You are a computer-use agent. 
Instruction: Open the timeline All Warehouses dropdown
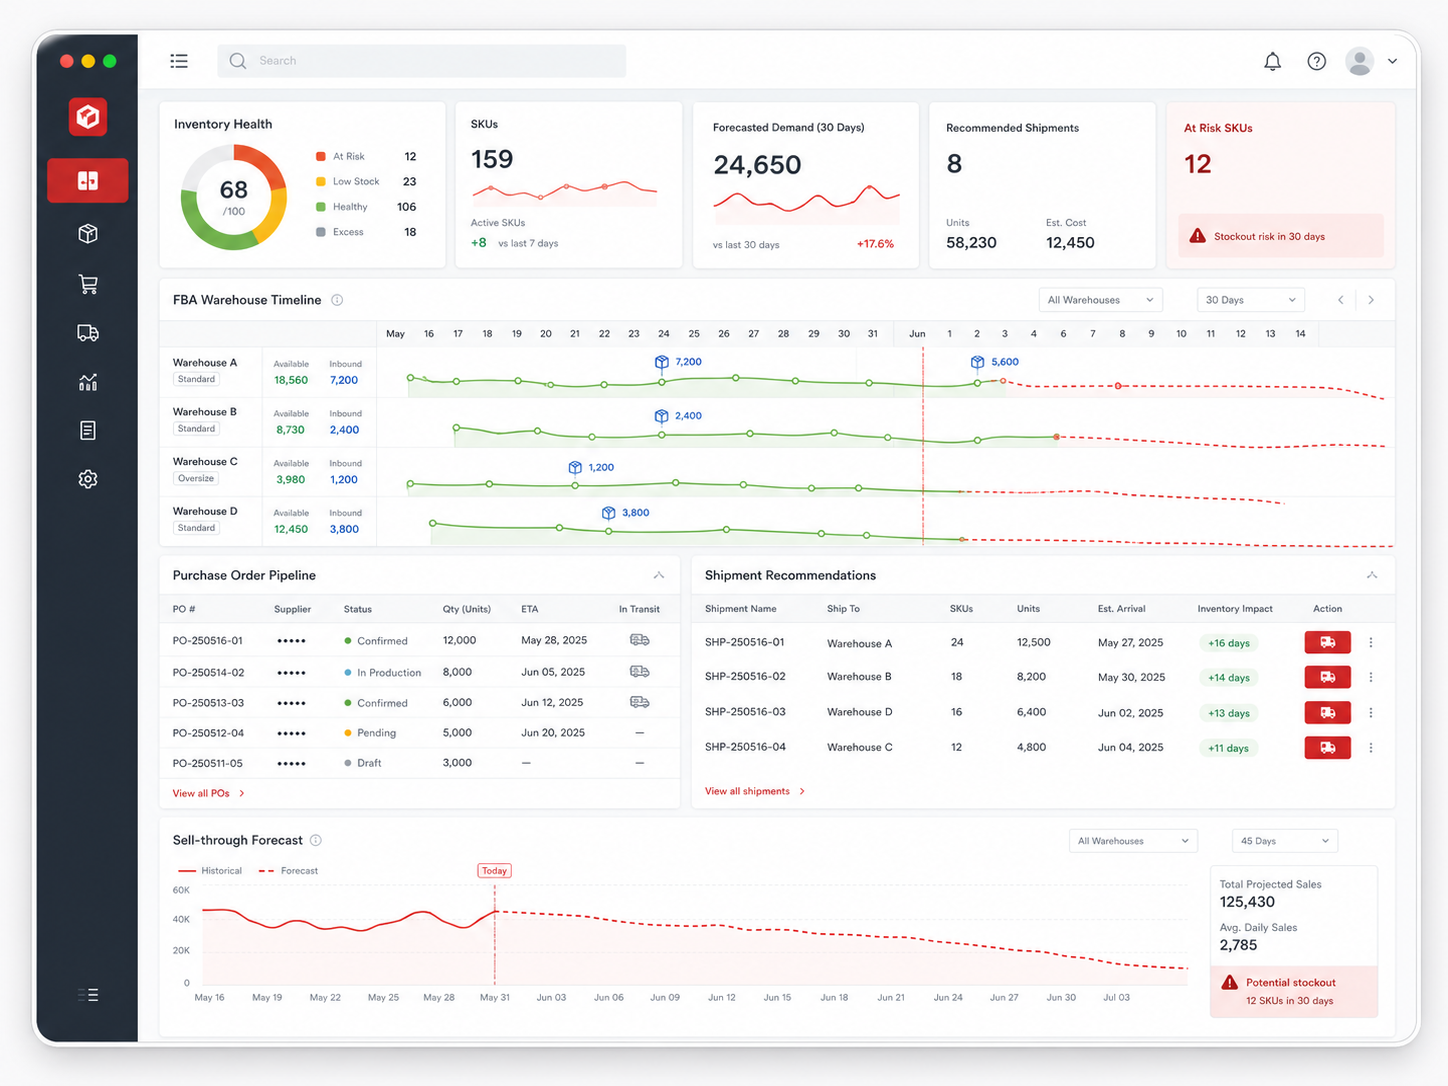1100,300
